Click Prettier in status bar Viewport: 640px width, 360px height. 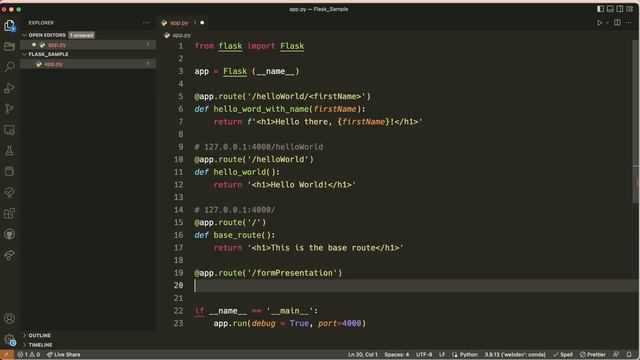point(593,355)
